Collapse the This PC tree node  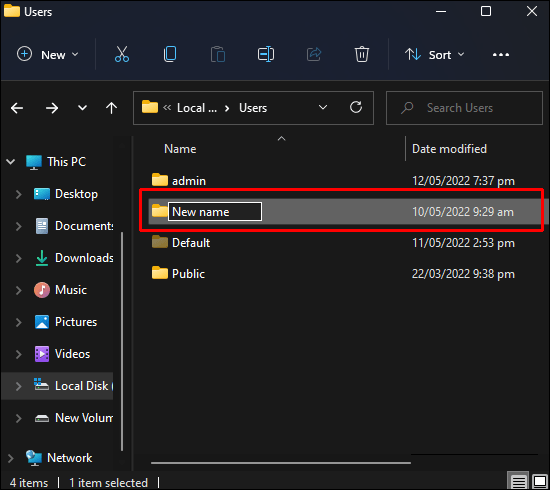[x=11, y=162]
